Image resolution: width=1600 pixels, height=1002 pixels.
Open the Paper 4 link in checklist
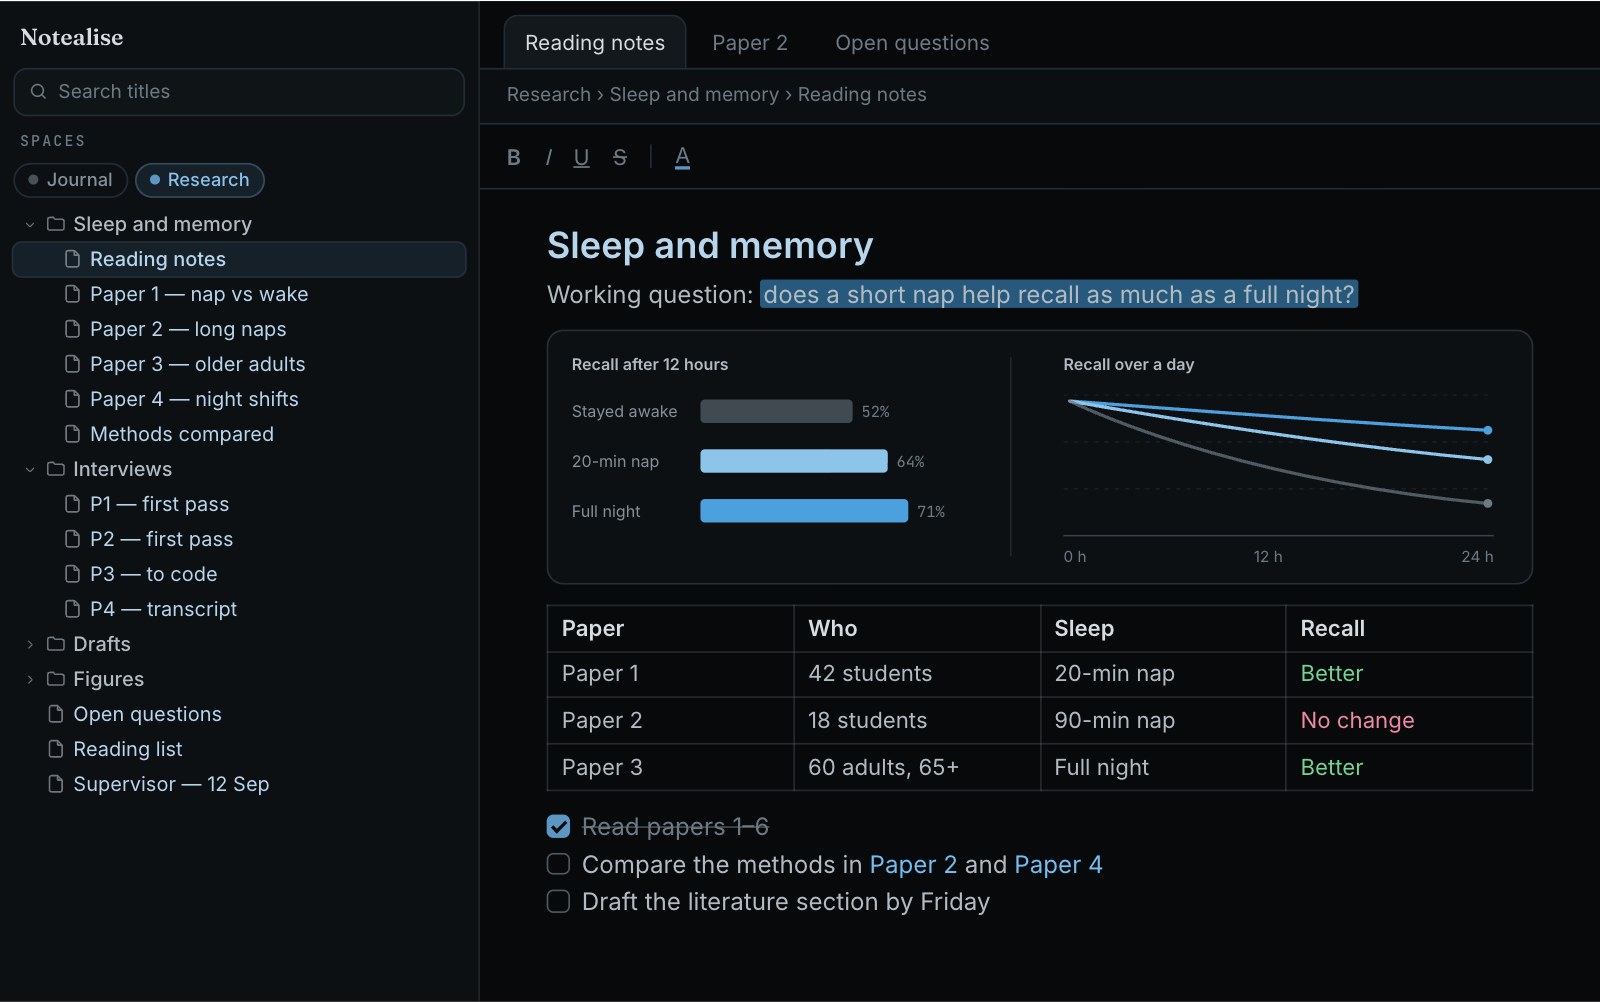[1058, 865]
